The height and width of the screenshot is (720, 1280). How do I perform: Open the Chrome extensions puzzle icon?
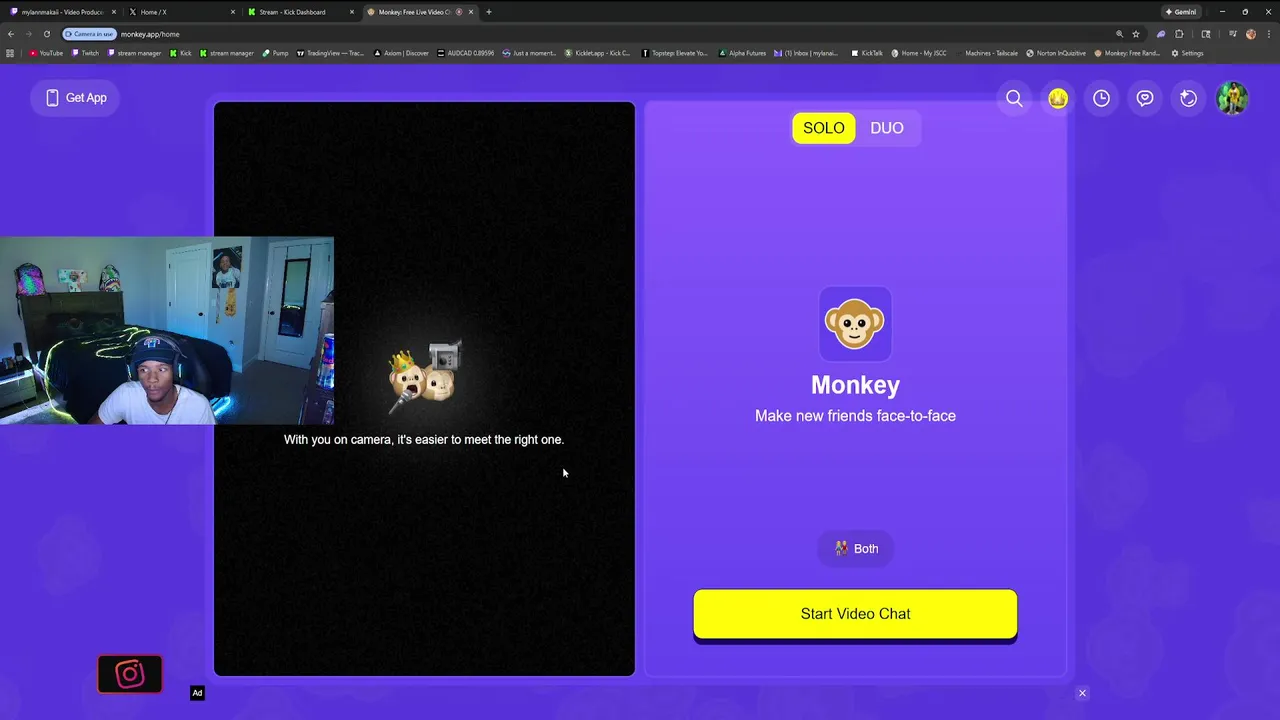1179,34
